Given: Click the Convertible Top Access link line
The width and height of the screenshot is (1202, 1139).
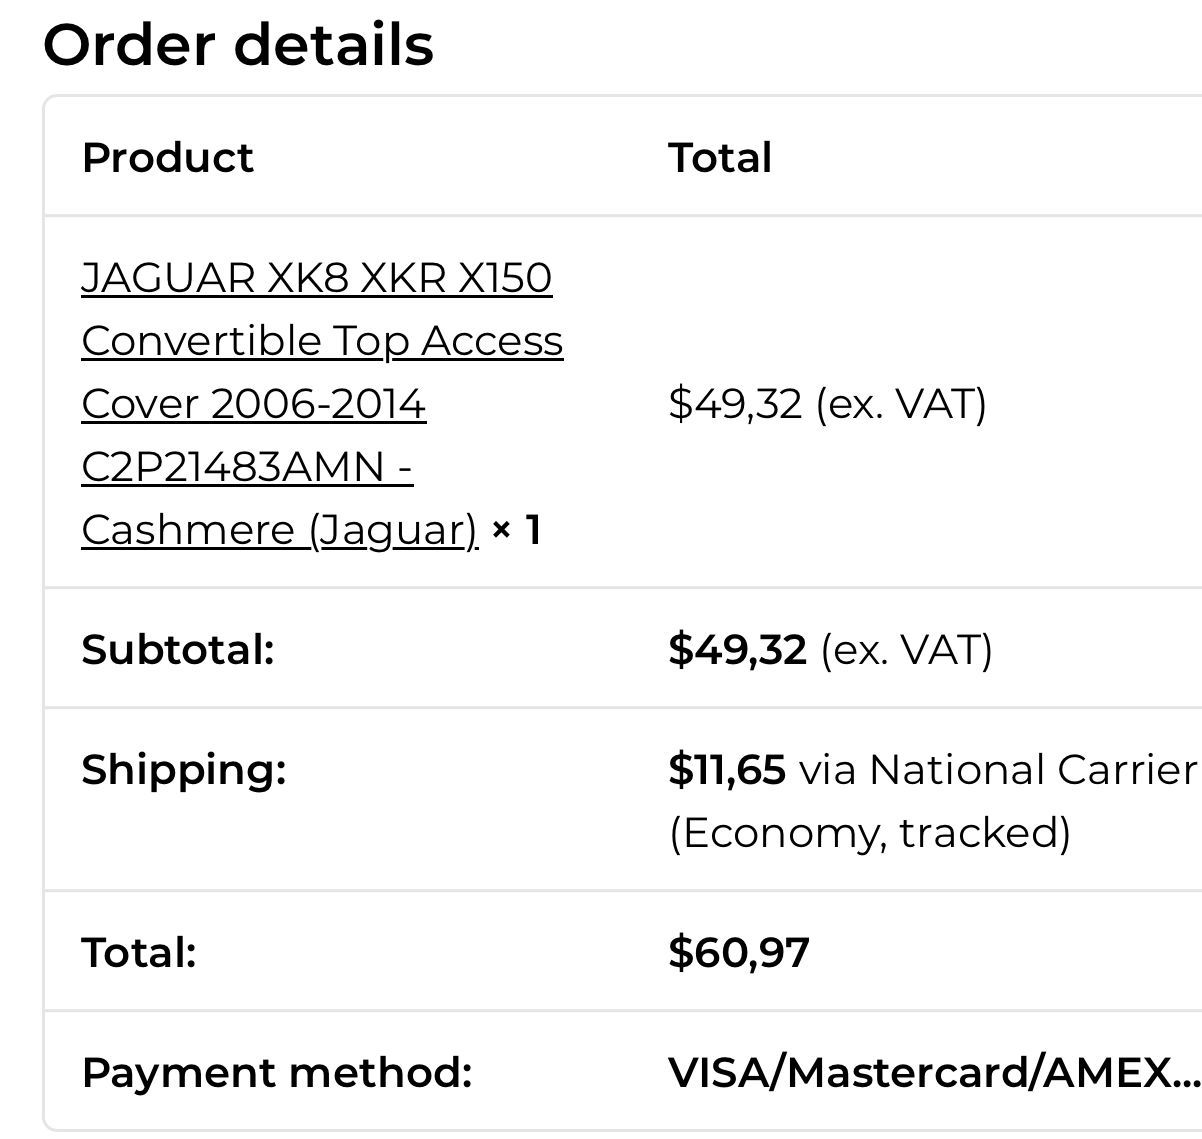Looking at the screenshot, I should pos(322,341).
